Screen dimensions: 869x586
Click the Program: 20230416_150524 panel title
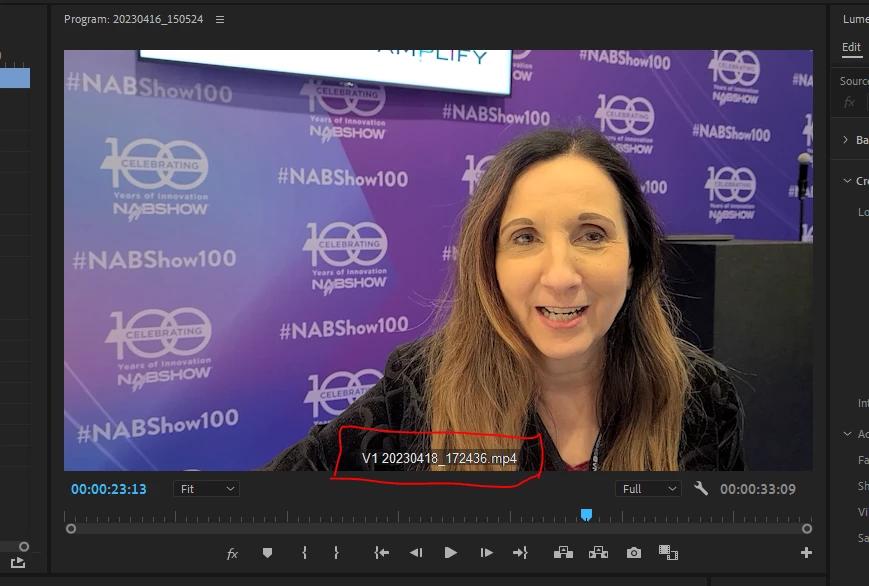134,19
